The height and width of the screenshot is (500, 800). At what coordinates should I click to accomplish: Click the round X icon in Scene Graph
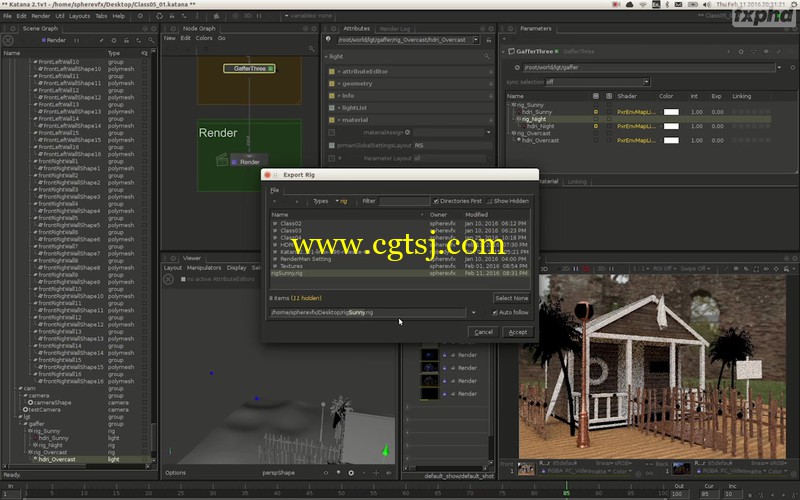tap(8, 40)
